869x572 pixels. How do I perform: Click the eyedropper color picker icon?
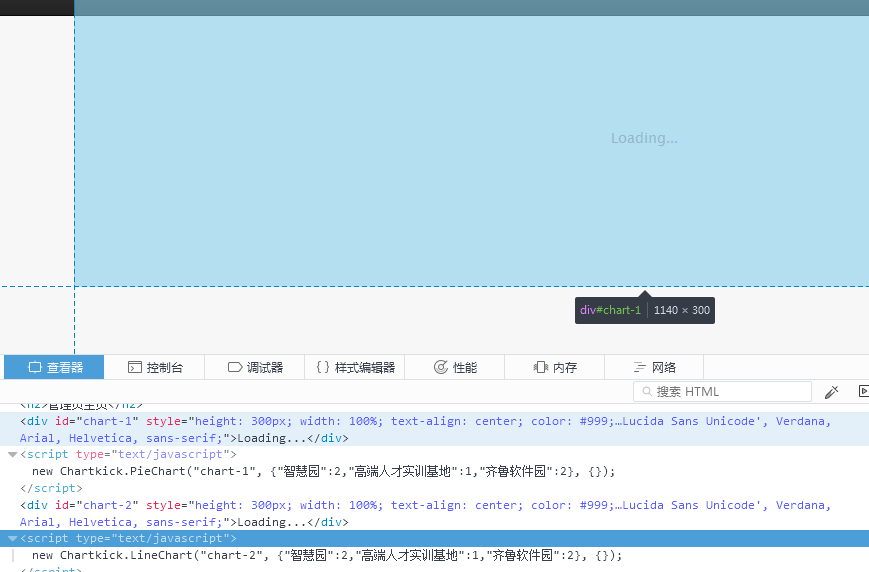[x=831, y=392]
